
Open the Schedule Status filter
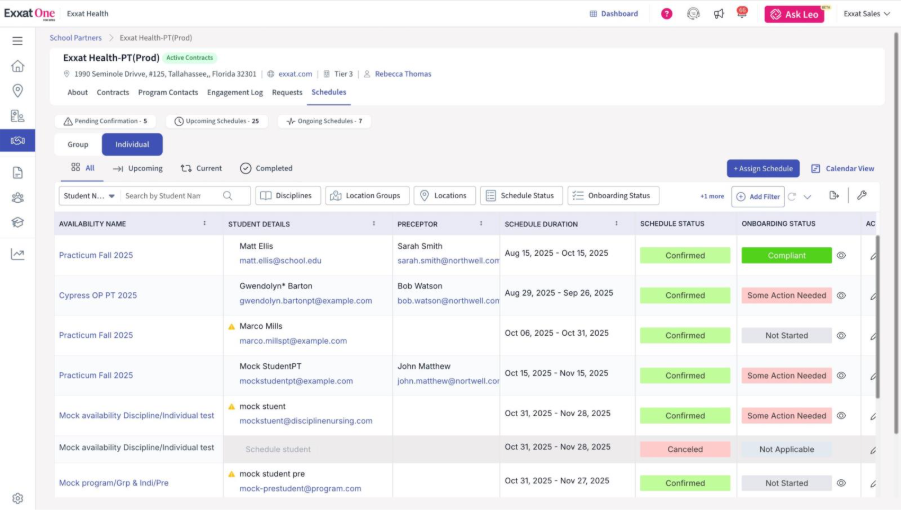pos(520,196)
